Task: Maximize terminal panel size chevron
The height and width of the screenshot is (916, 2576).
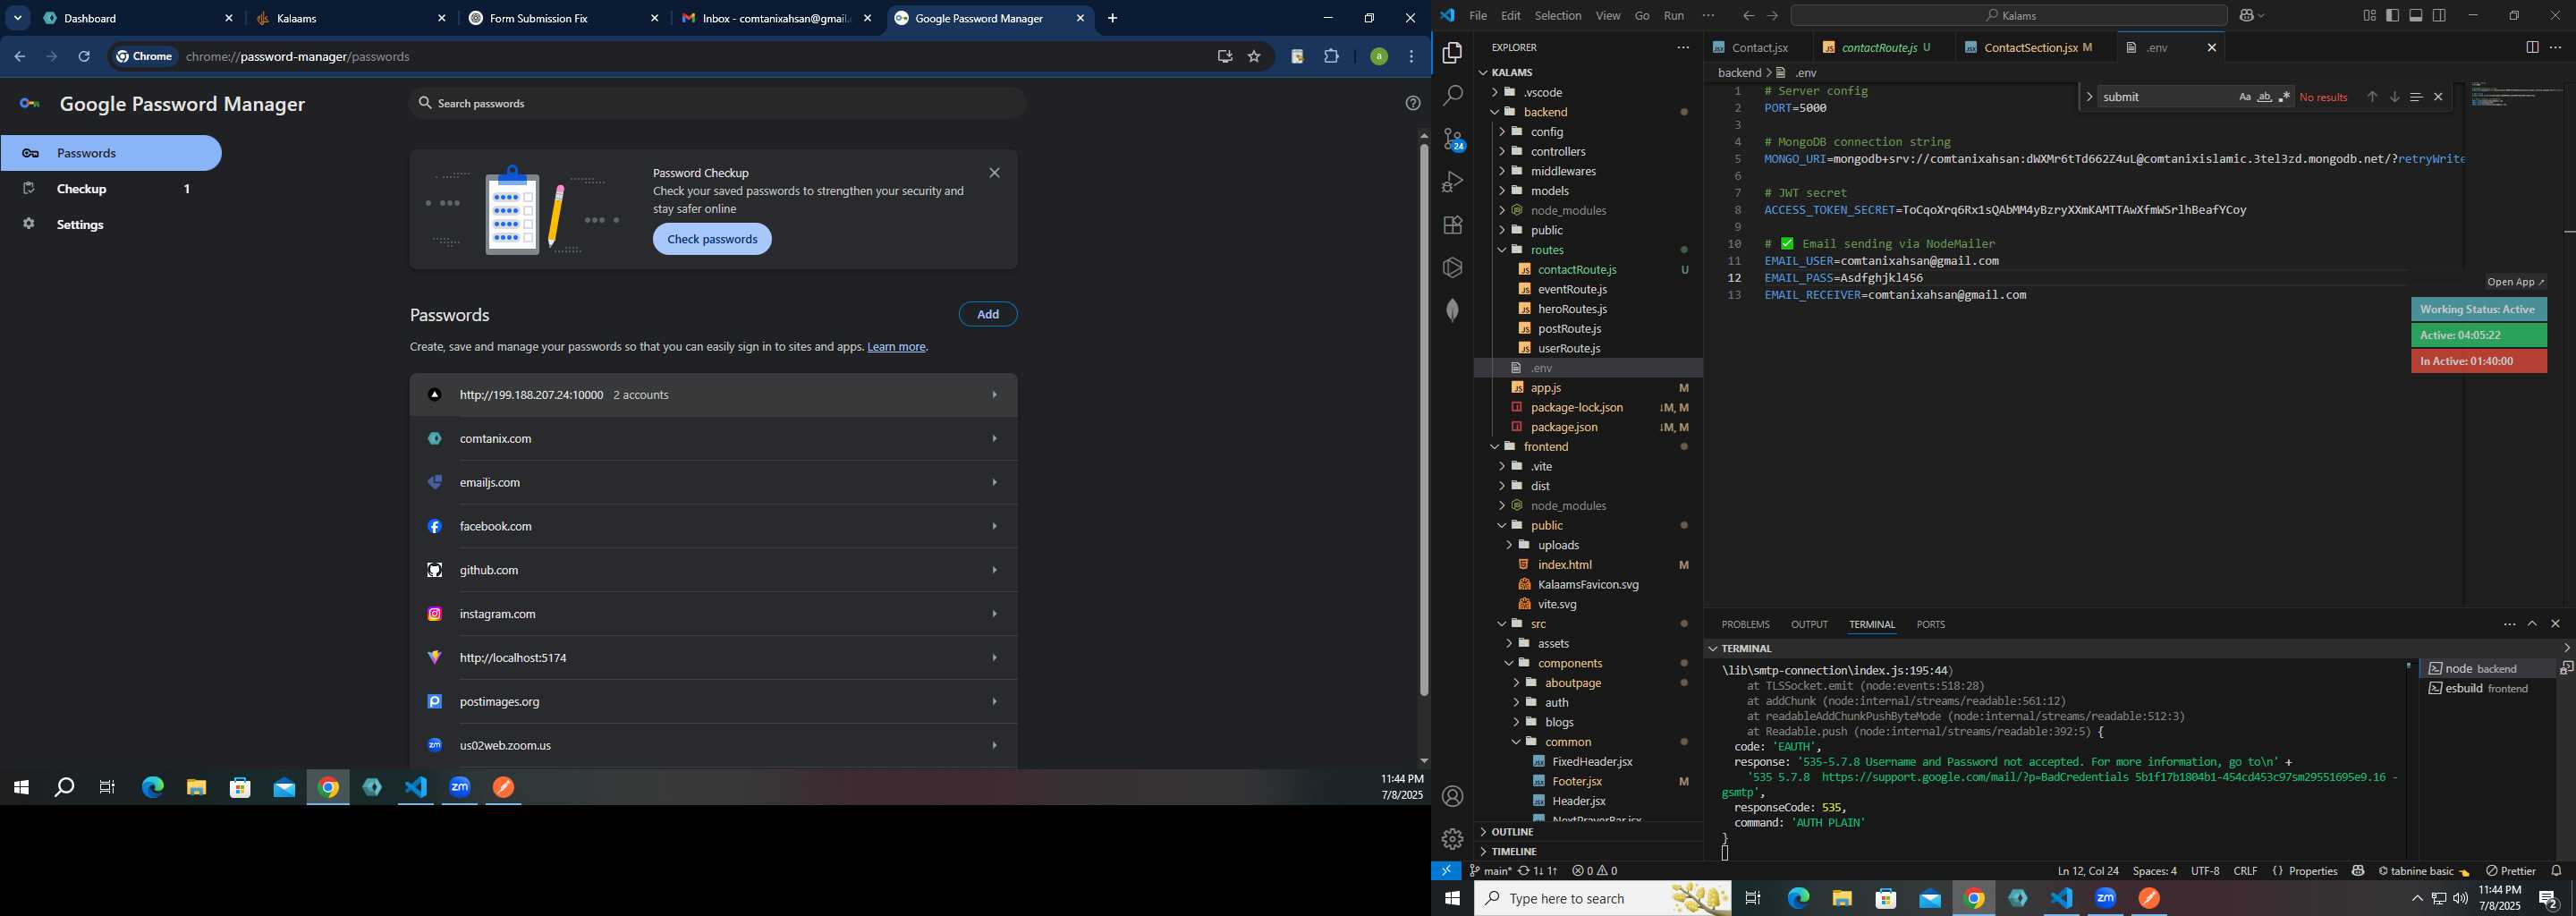Action: point(2532,624)
